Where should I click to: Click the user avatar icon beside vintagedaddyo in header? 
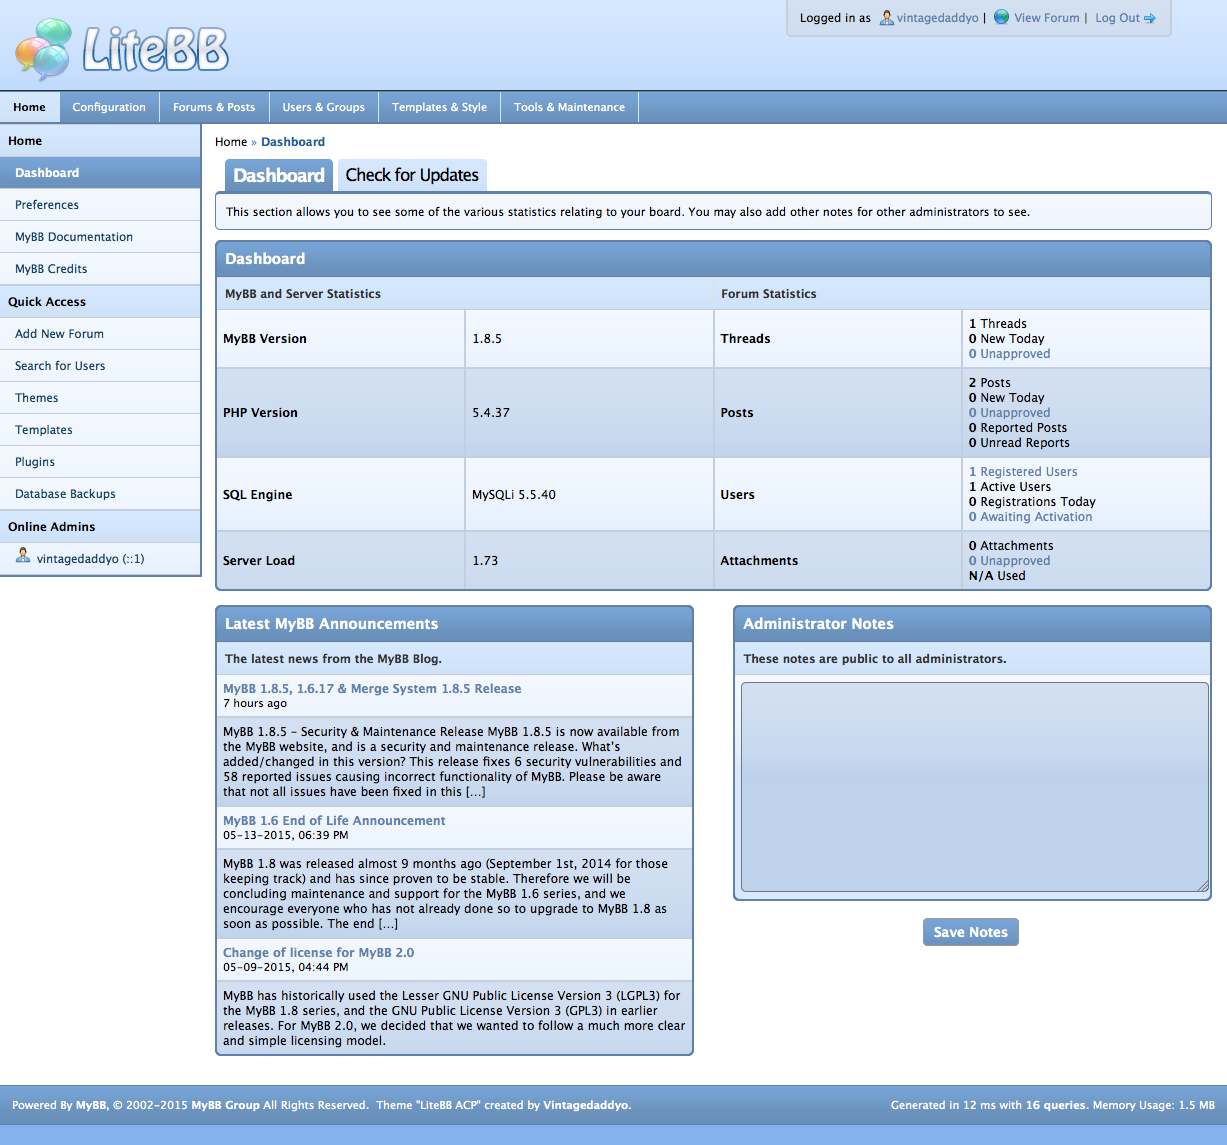(886, 18)
